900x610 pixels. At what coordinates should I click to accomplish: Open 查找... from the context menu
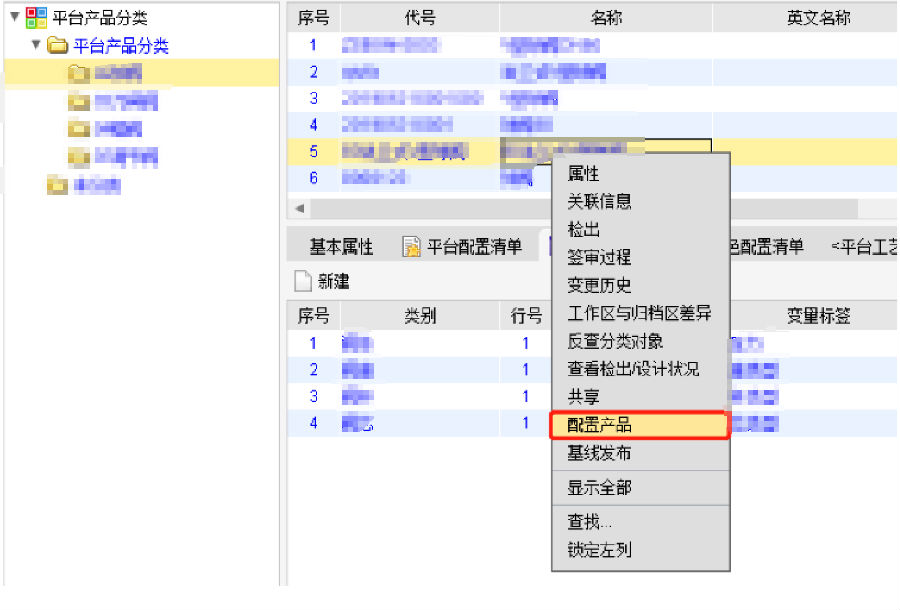pos(589,522)
